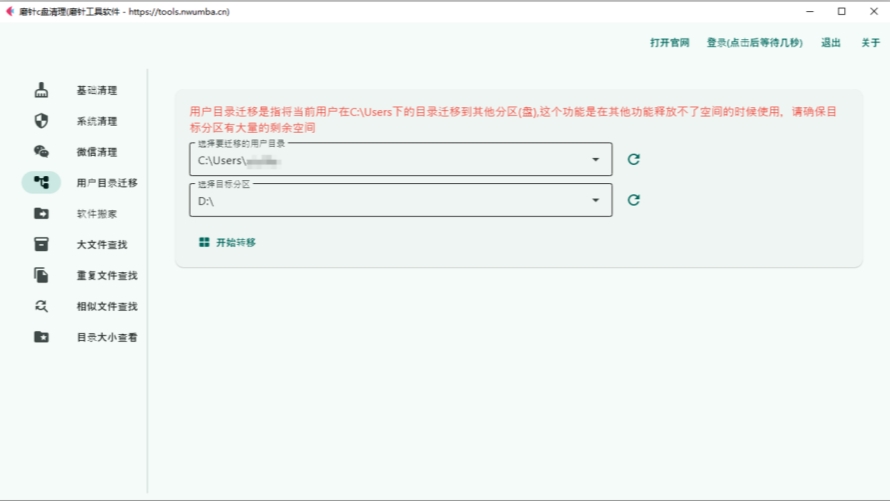
Task: Open 目录大小查看 label in sidebar
Action: [x=107, y=337]
